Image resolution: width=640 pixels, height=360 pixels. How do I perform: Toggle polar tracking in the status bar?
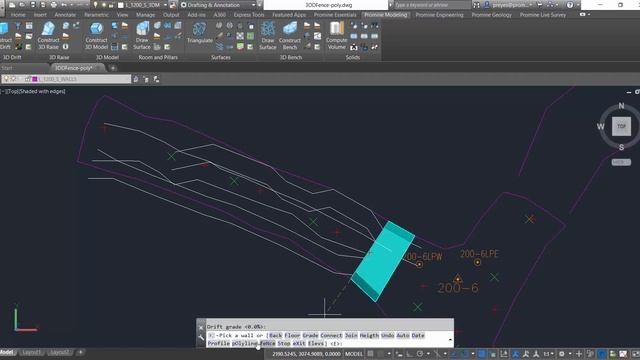[420, 354]
